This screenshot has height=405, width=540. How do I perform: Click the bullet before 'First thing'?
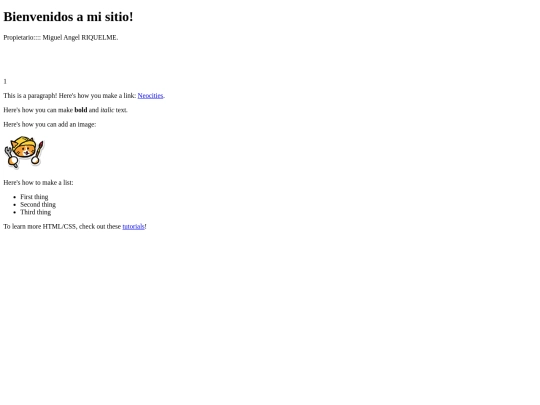[x=14, y=197]
